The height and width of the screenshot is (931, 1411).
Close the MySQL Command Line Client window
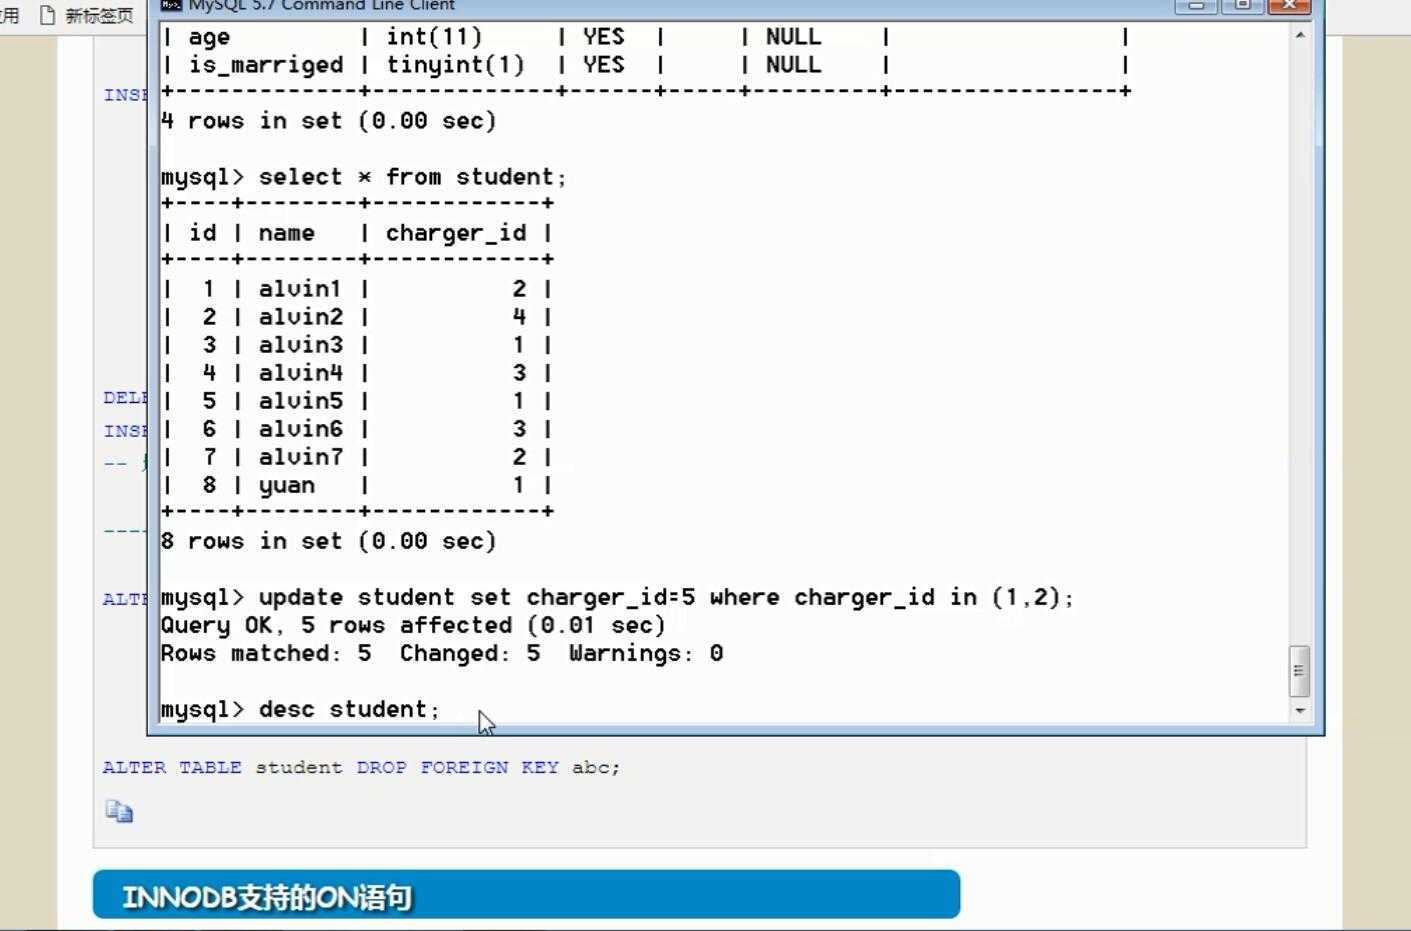pos(1289,5)
